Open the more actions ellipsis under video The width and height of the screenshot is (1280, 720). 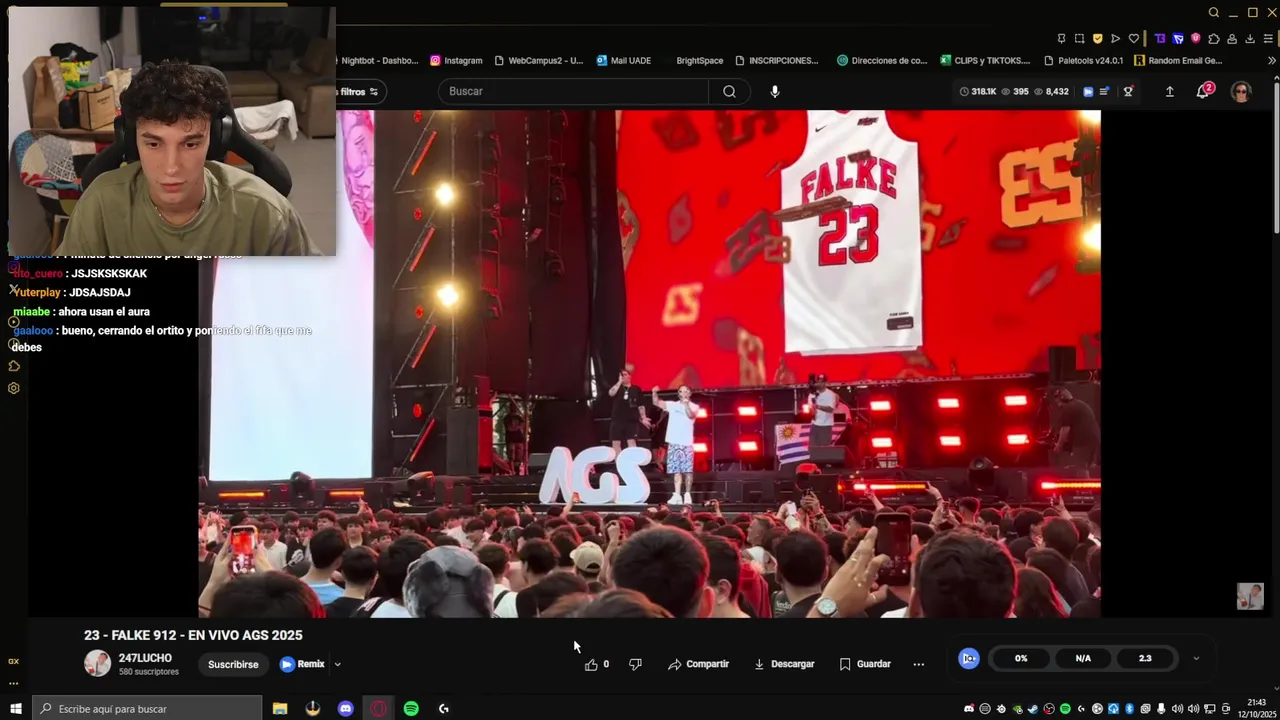tap(918, 664)
